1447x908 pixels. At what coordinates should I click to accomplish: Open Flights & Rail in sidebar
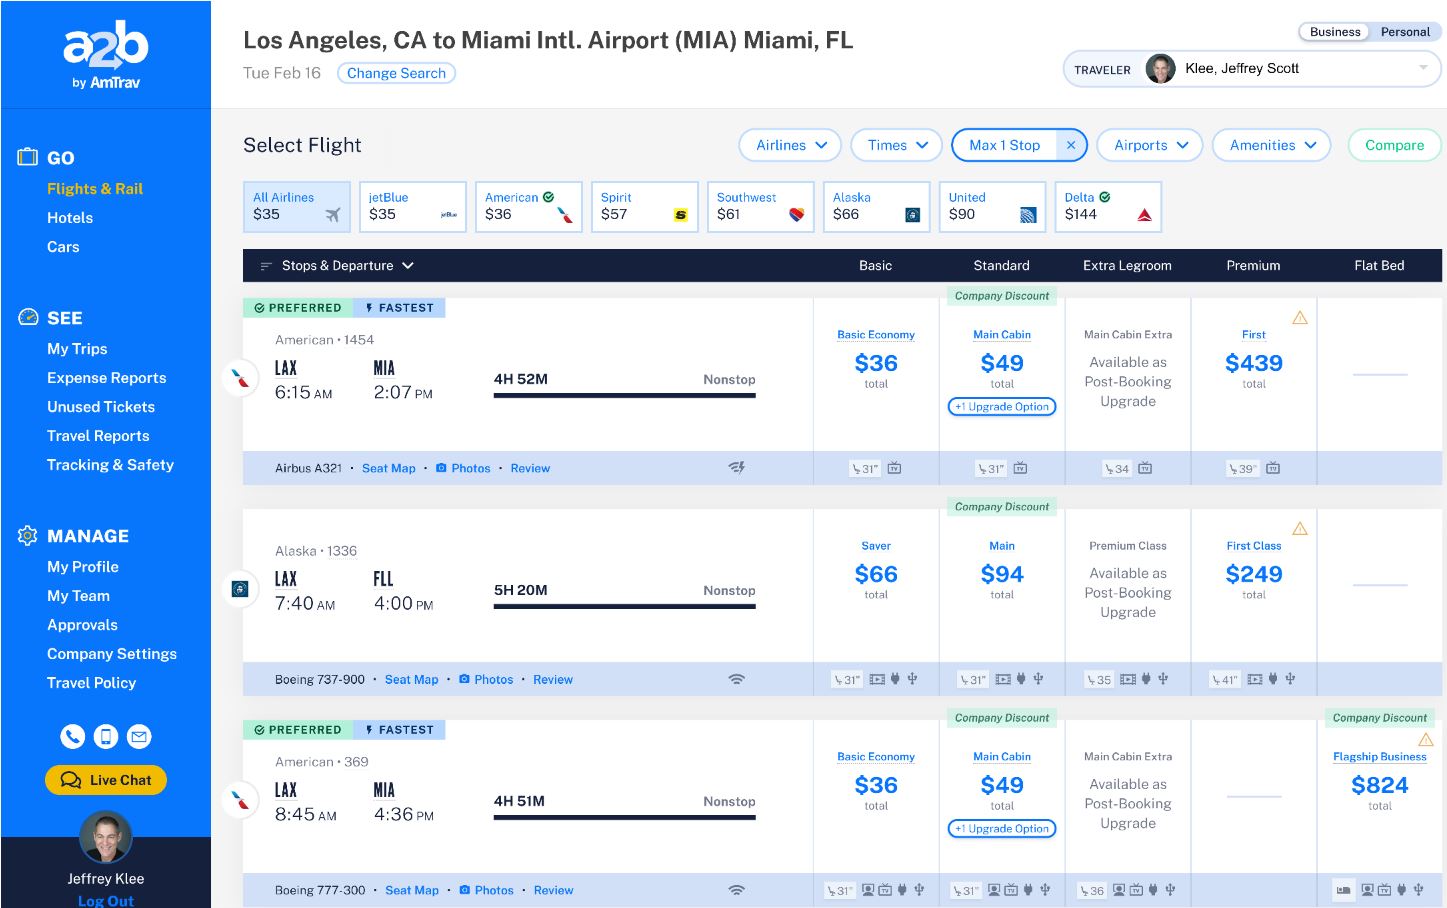click(95, 189)
